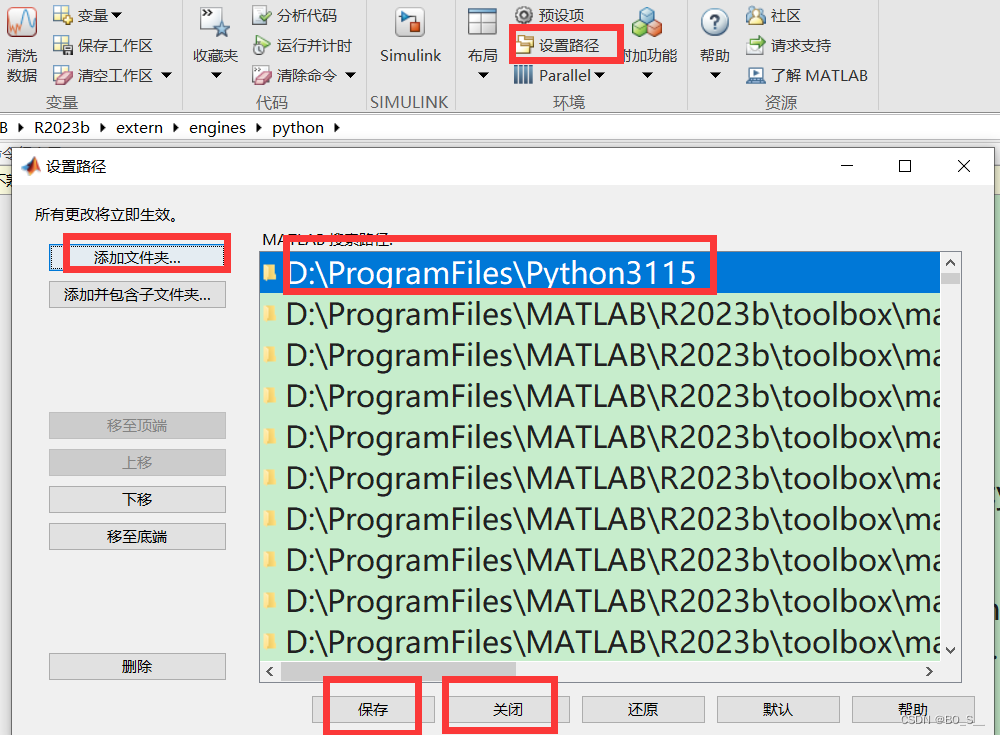The width and height of the screenshot is (1000, 735).
Task: Open 预设项 preferences
Action: pyautogui.click(x=550, y=15)
